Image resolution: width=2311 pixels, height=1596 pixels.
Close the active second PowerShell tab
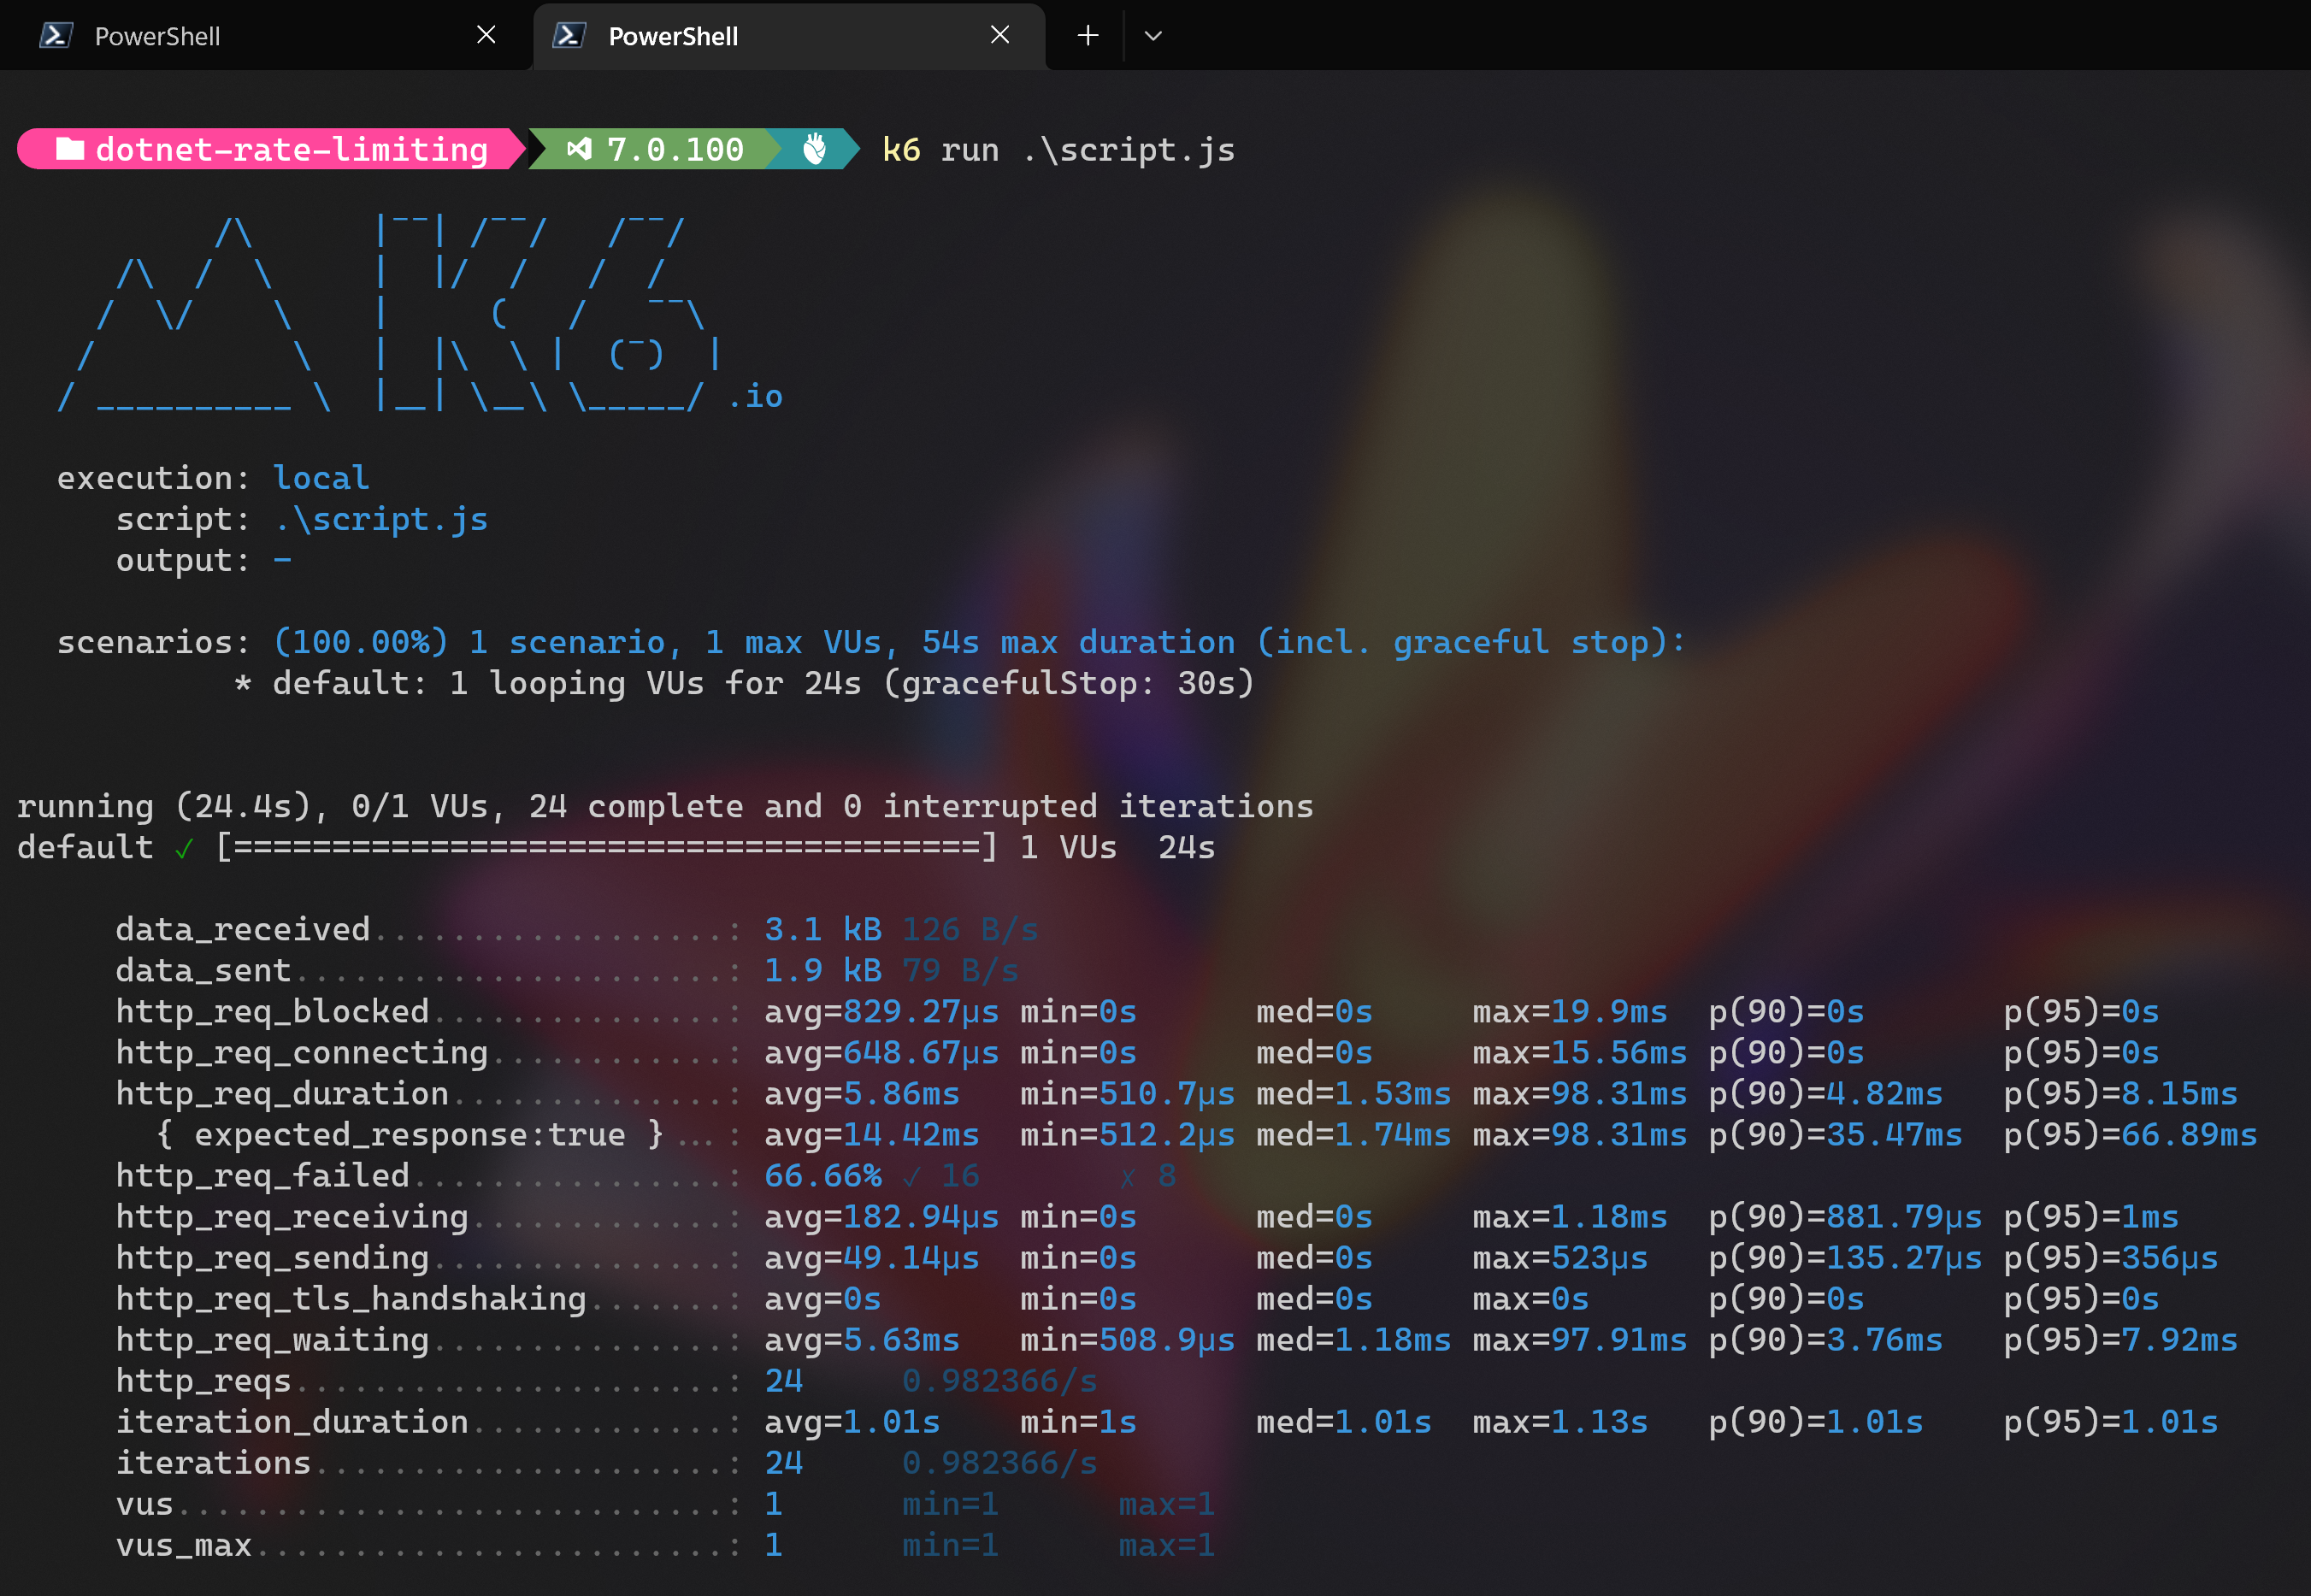[999, 35]
